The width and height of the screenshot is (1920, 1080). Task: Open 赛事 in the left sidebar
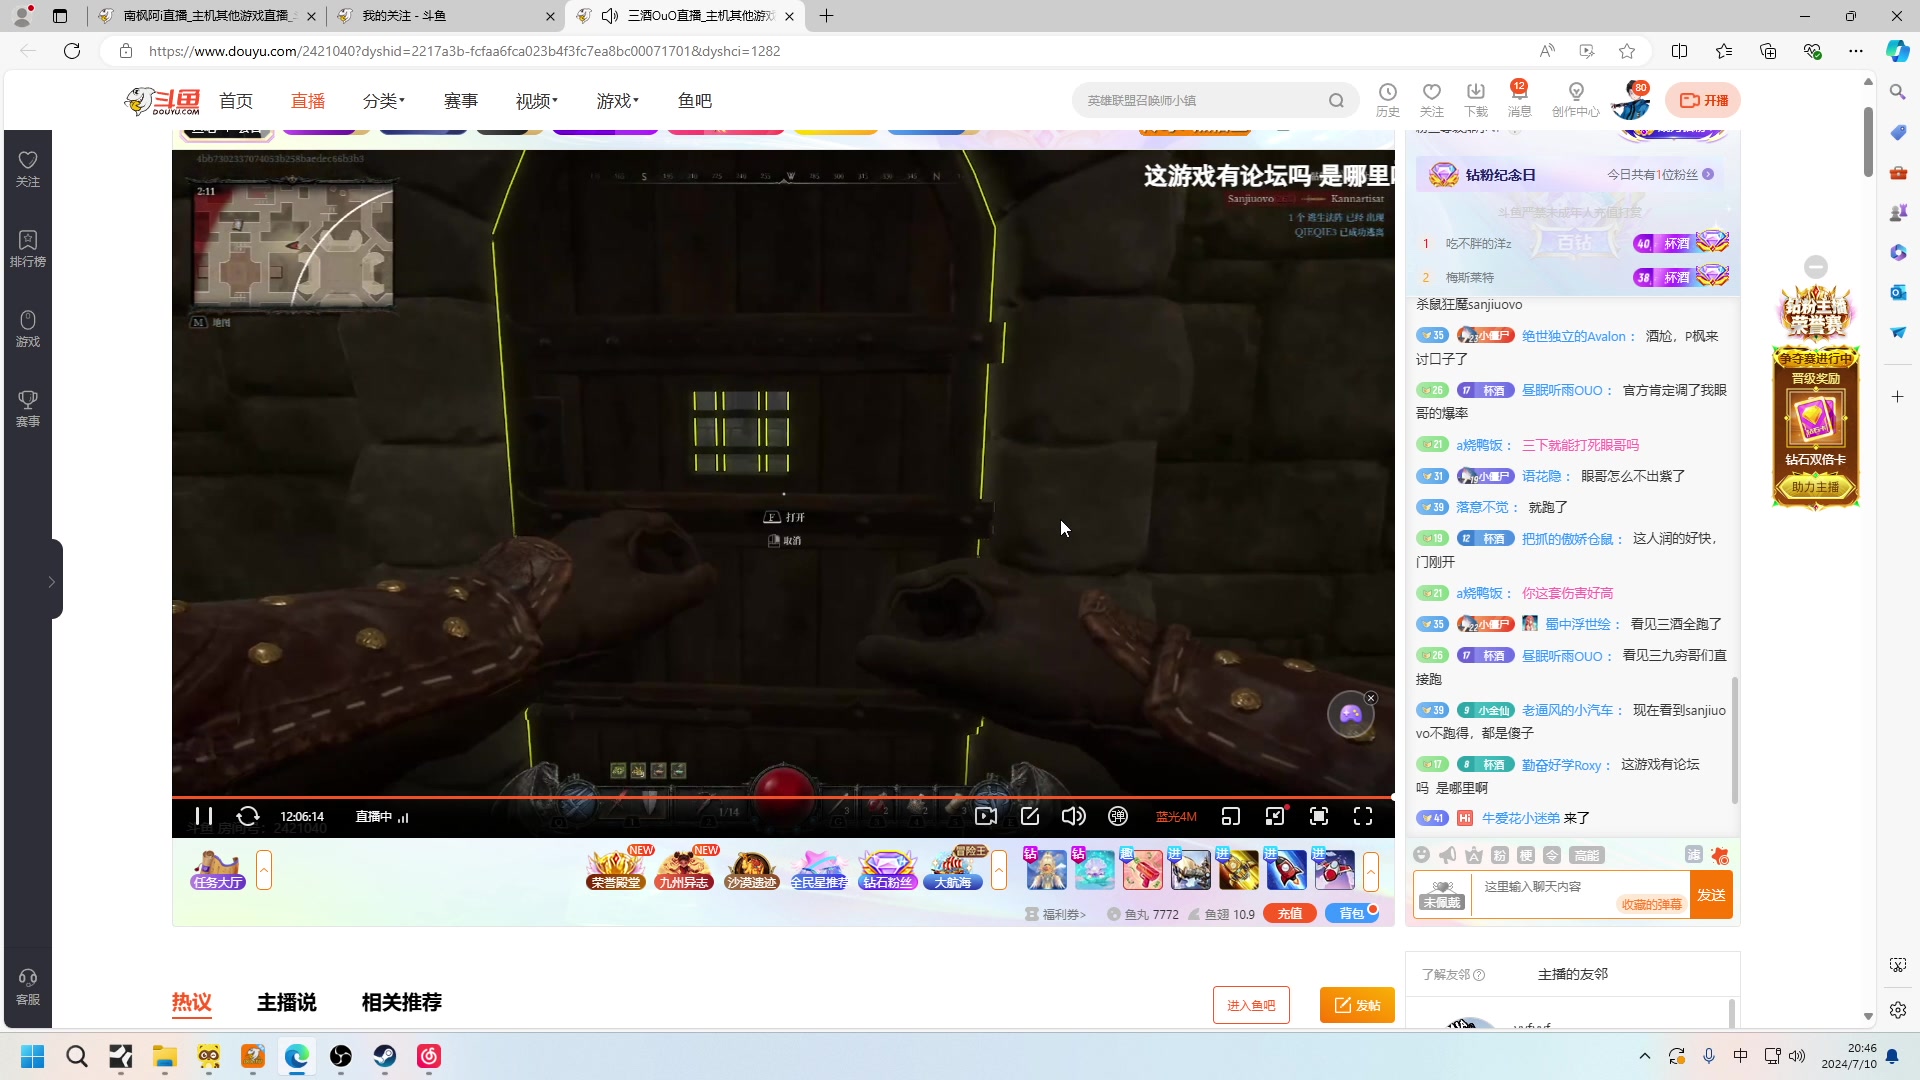28,409
